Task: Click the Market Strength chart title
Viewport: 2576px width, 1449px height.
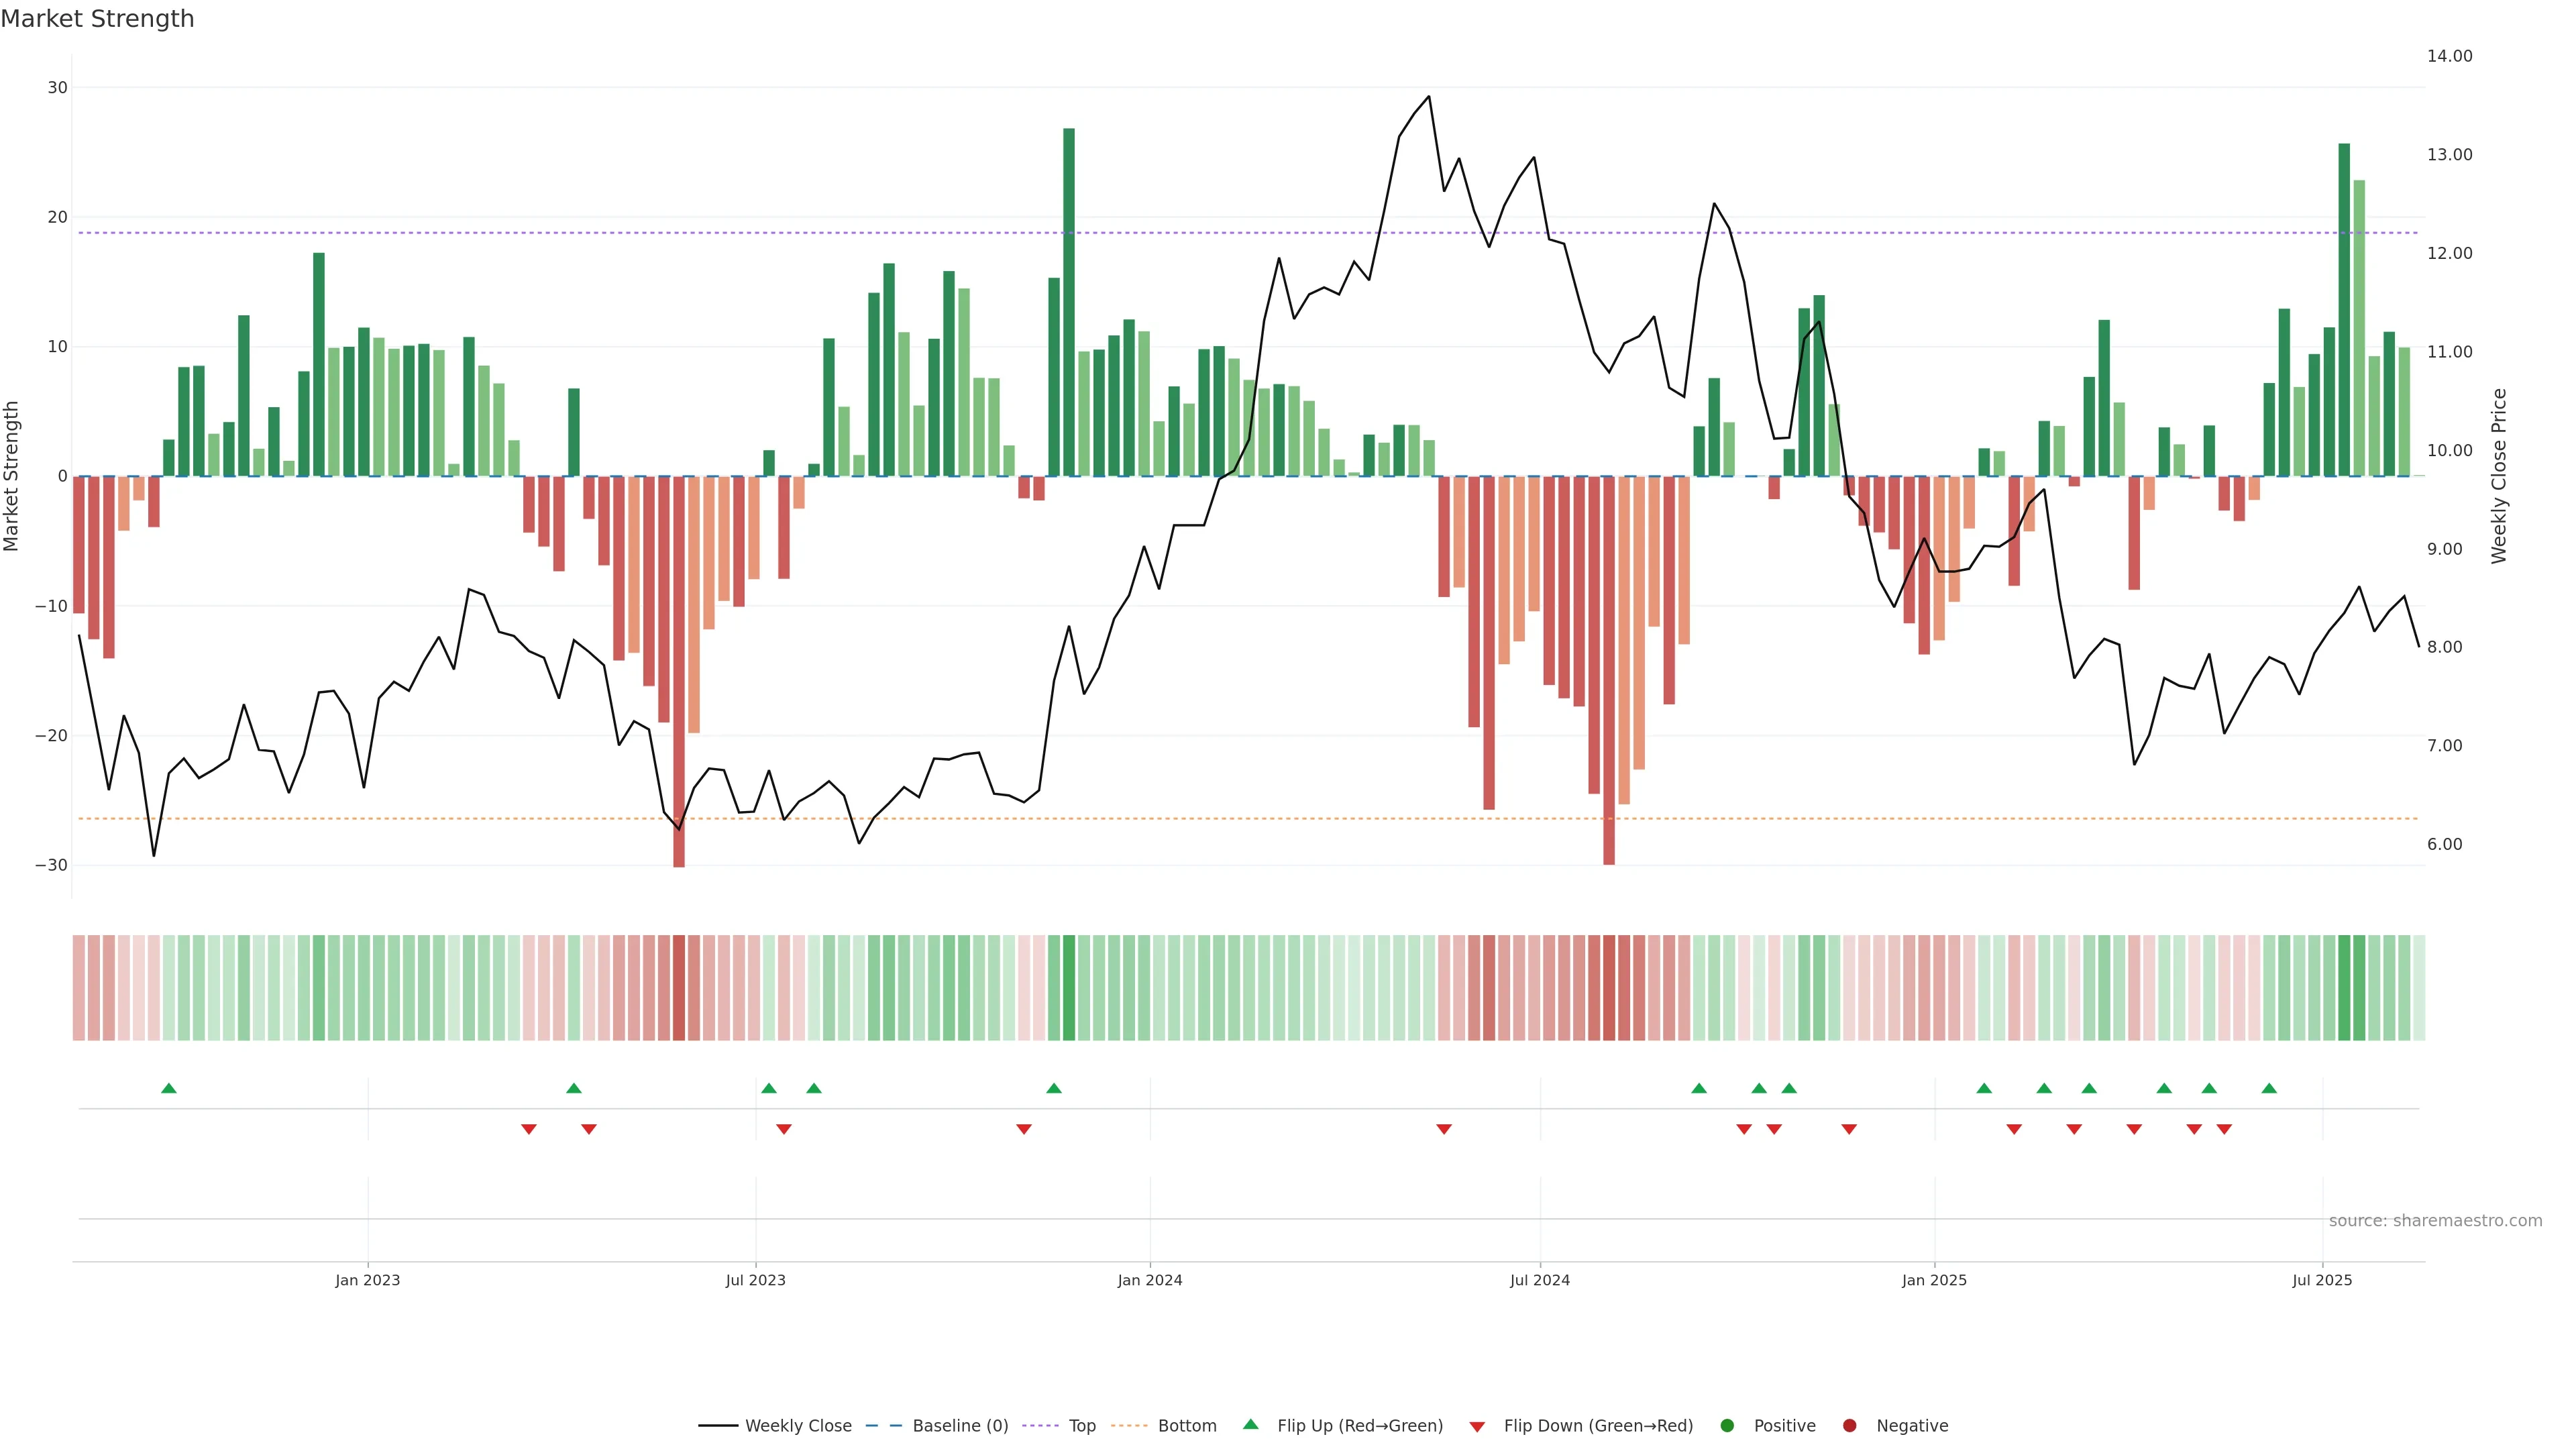Action: [97, 19]
